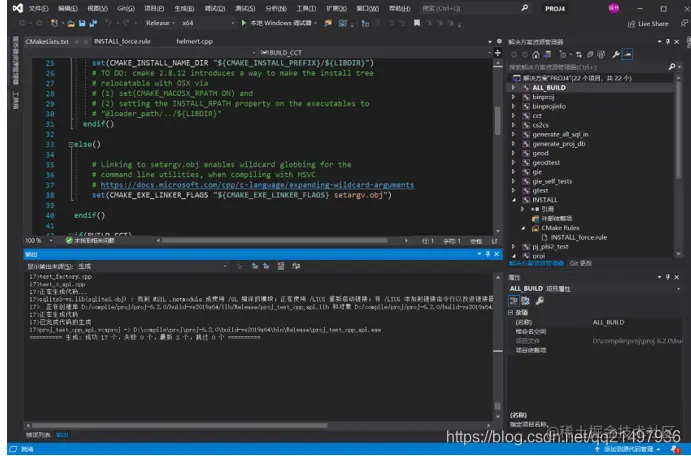Expand the ALL_BUILD project node
Image resolution: width=691 pixels, height=456 pixels.
[x=513, y=88]
